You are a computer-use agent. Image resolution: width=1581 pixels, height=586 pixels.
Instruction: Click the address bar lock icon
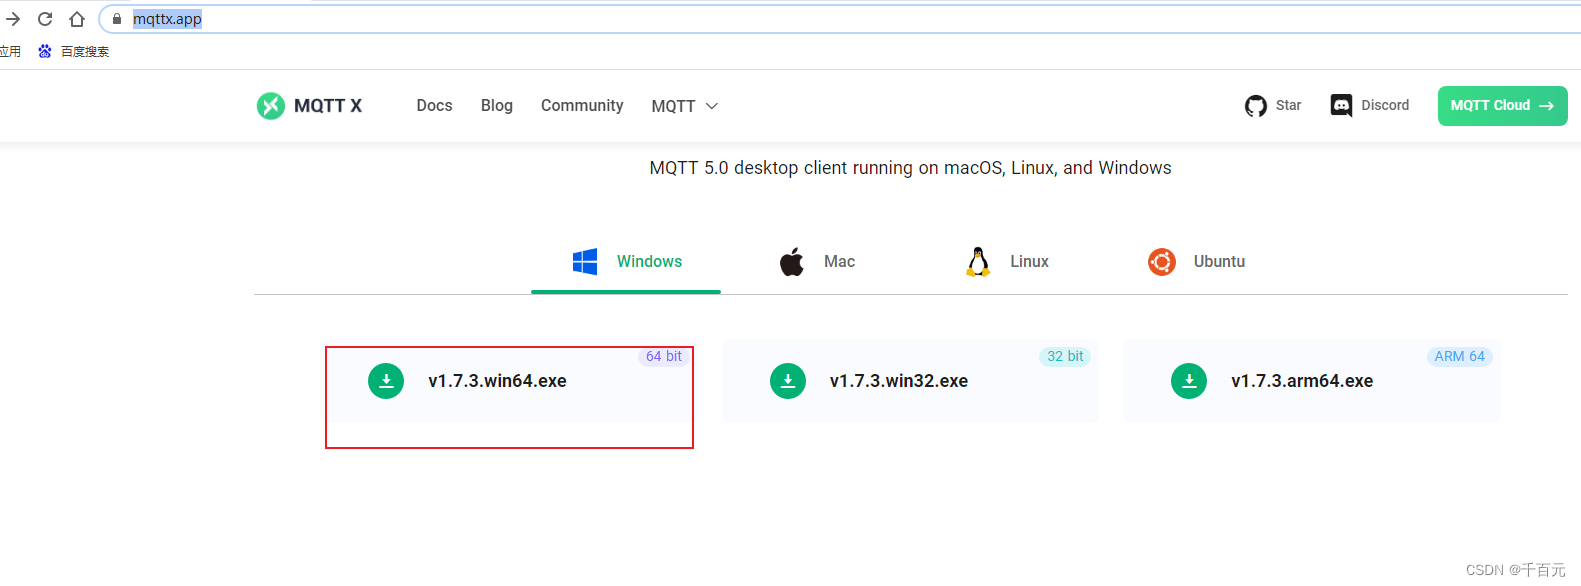(x=117, y=19)
